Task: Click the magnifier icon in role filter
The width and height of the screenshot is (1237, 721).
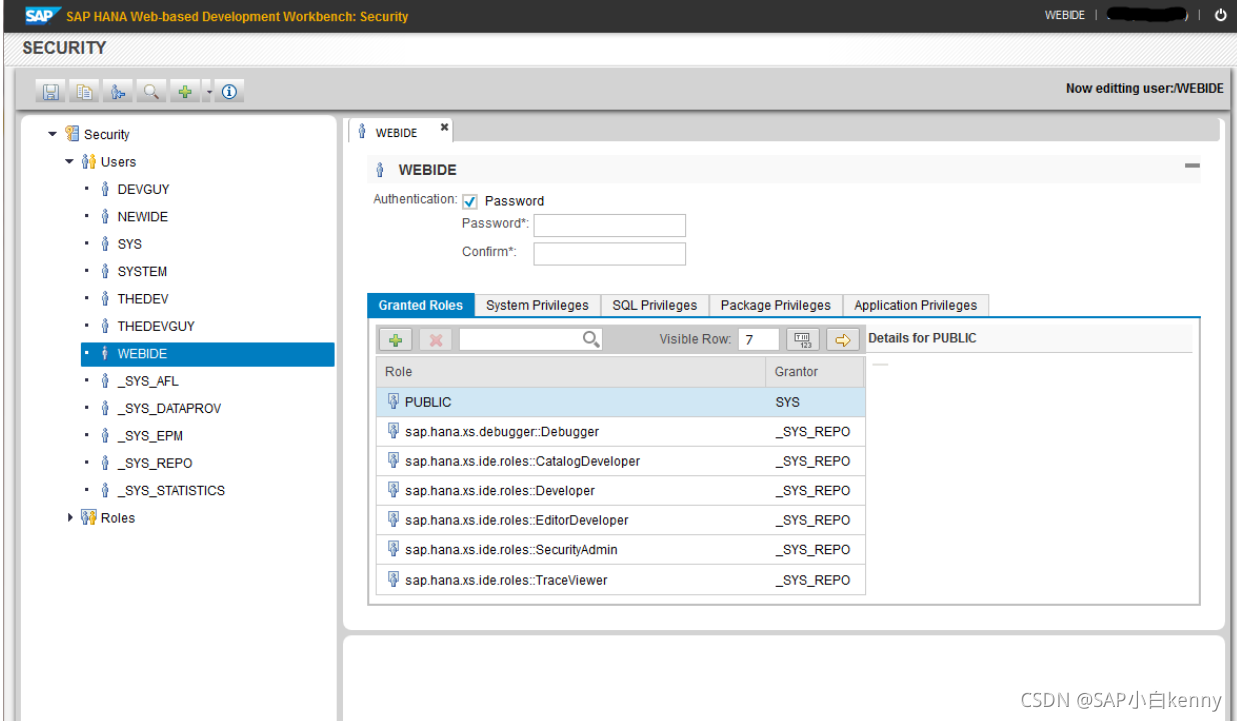Action: pyautogui.click(x=591, y=340)
